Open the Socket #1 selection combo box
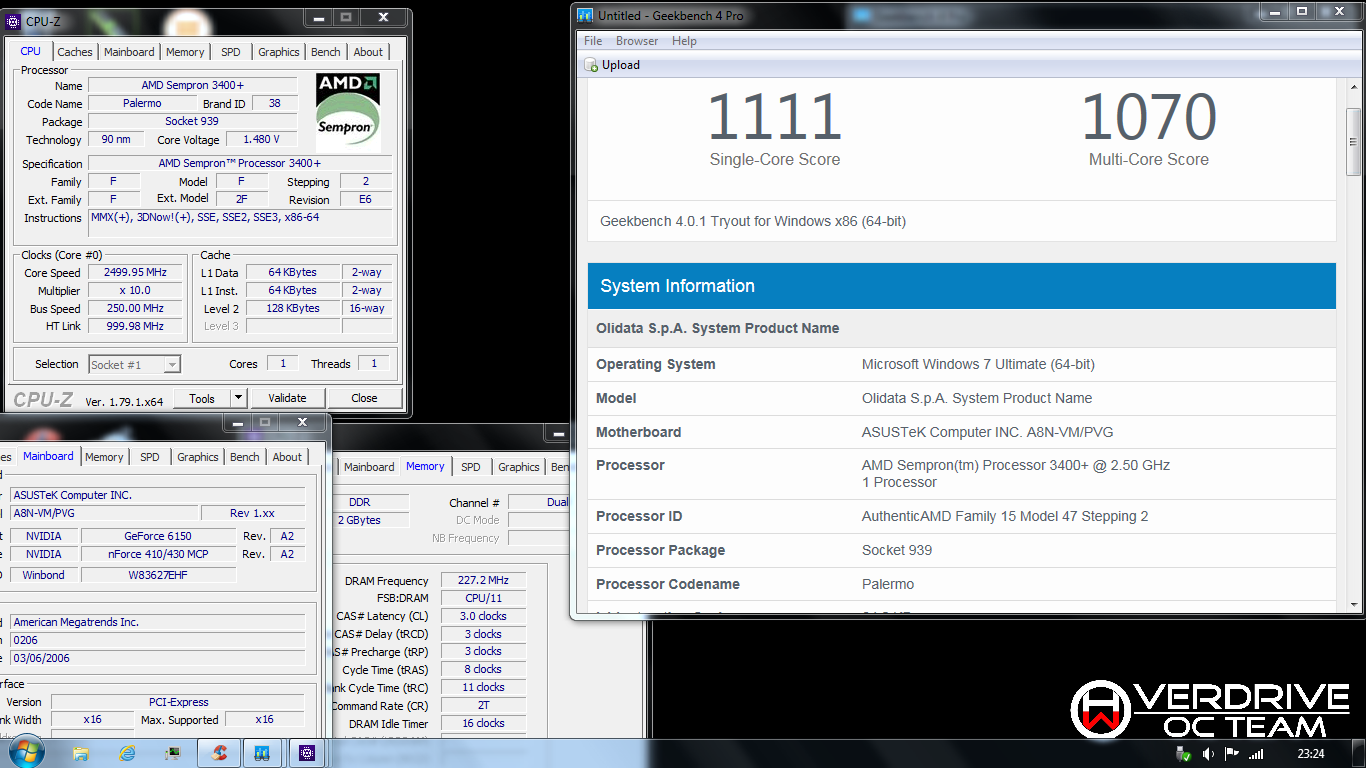The image size is (1366, 768). [135, 365]
